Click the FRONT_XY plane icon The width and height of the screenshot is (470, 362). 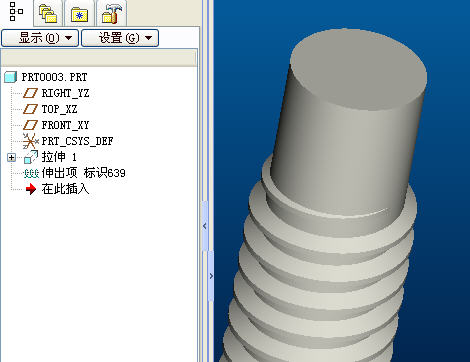click(x=30, y=125)
